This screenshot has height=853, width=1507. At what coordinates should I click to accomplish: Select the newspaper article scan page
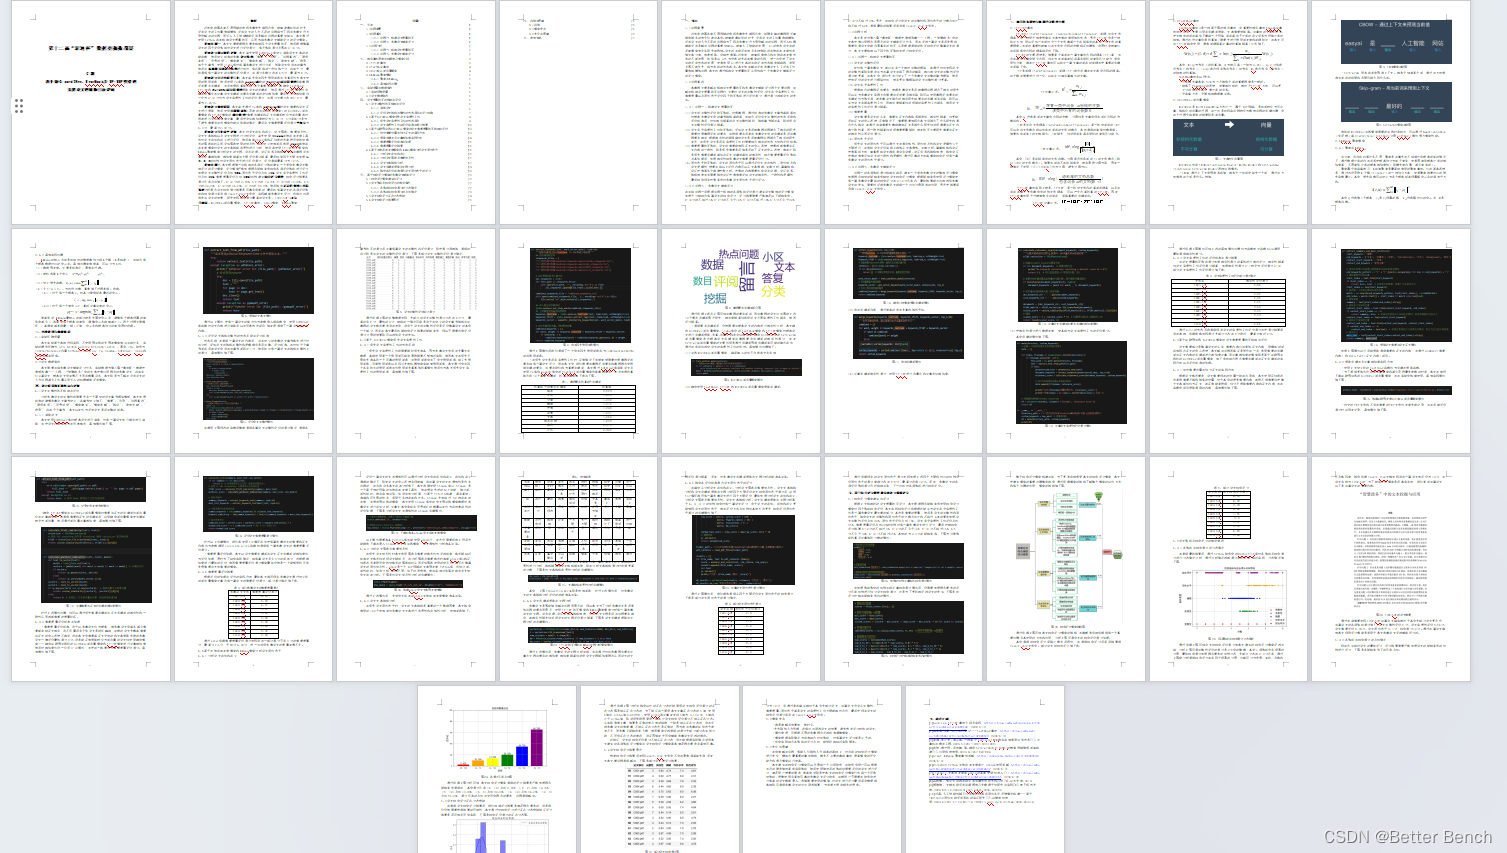click(x=1391, y=569)
